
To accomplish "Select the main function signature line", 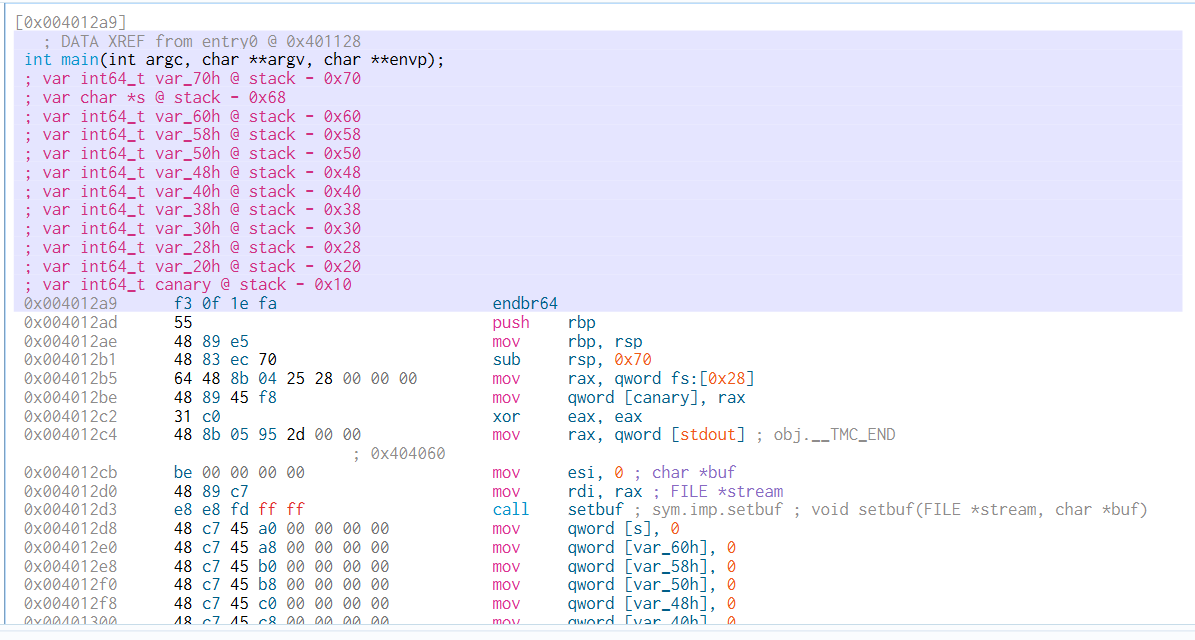I will tap(234, 60).
